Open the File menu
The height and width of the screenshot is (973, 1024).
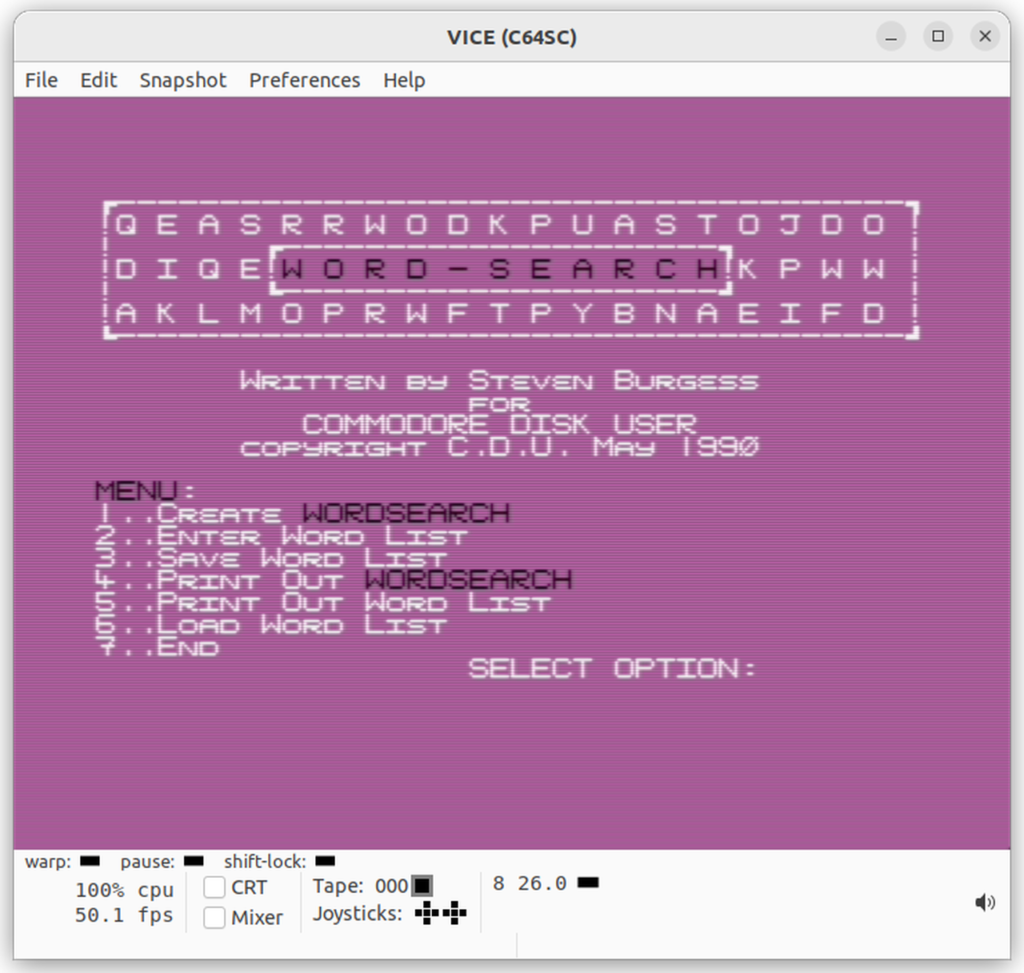(x=40, y=80)
